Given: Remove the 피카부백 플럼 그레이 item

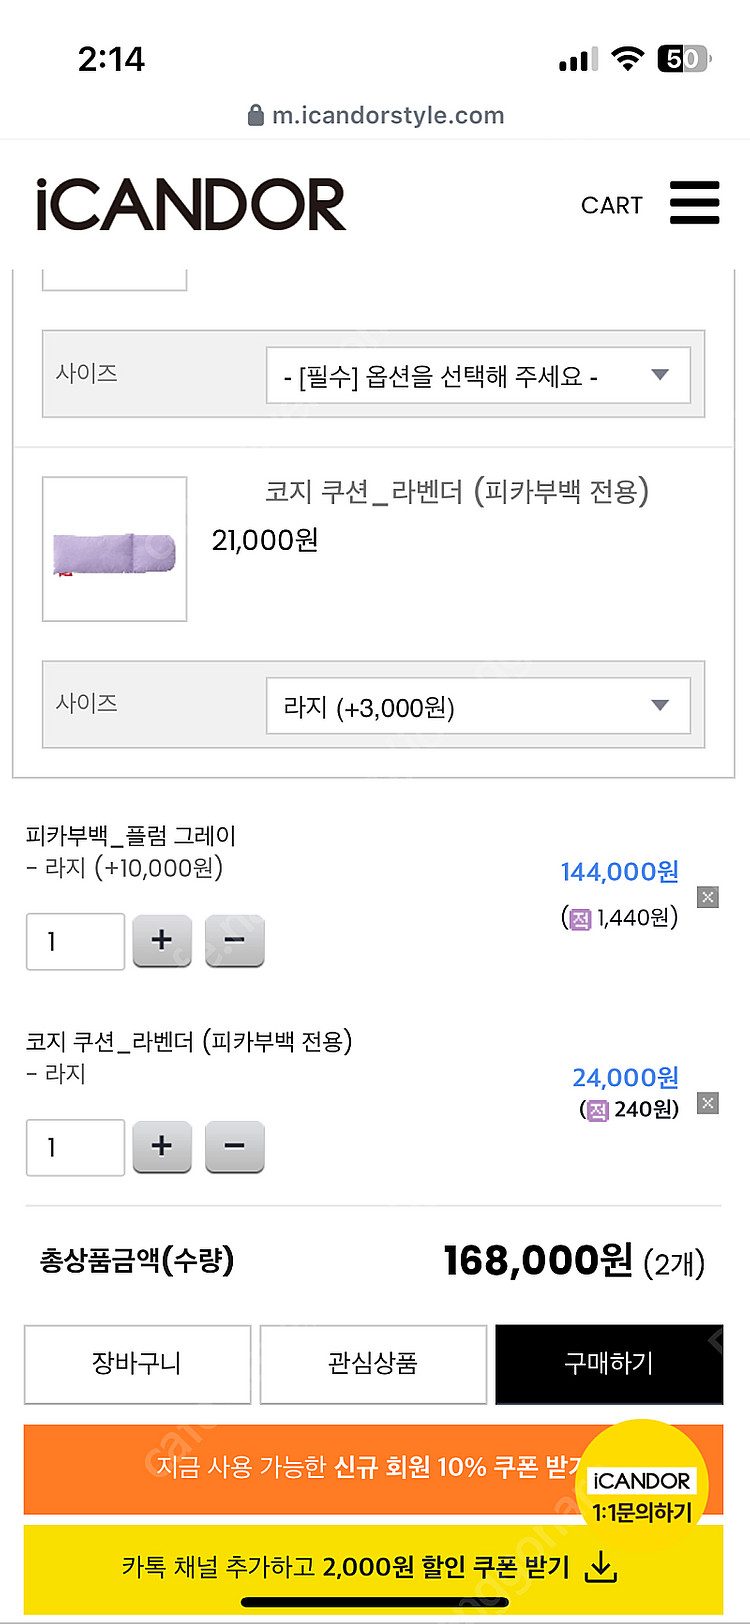Looking at the screenshot, I should point(707,897).
